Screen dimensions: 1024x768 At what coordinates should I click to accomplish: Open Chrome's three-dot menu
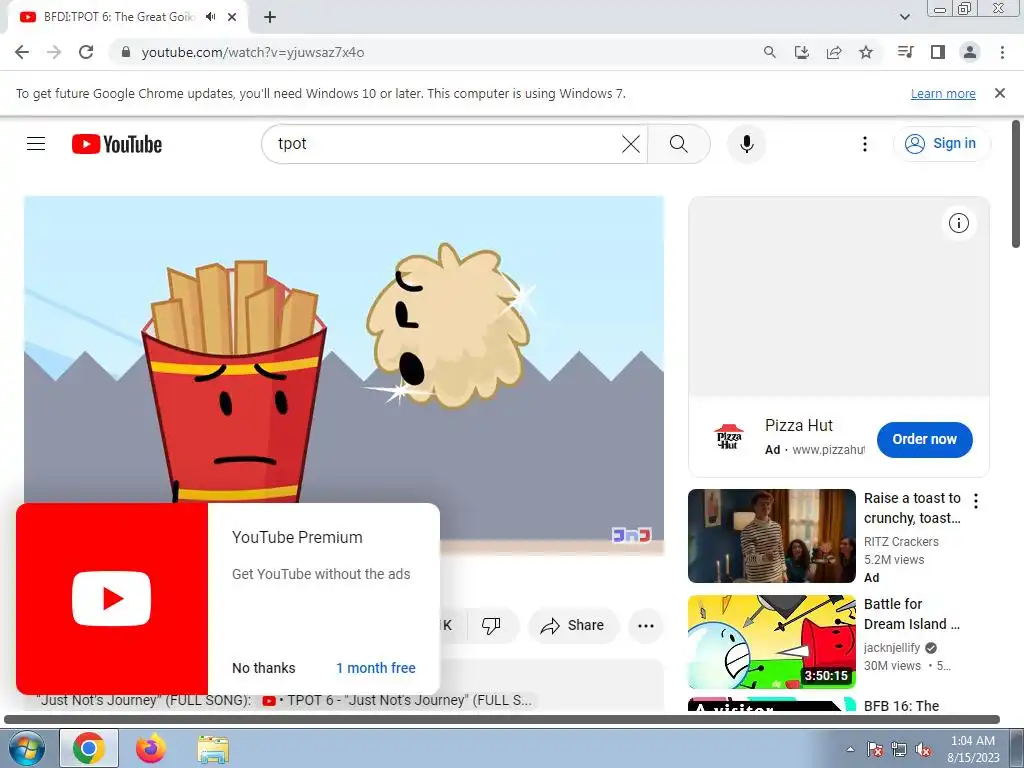pos(1002,52)
